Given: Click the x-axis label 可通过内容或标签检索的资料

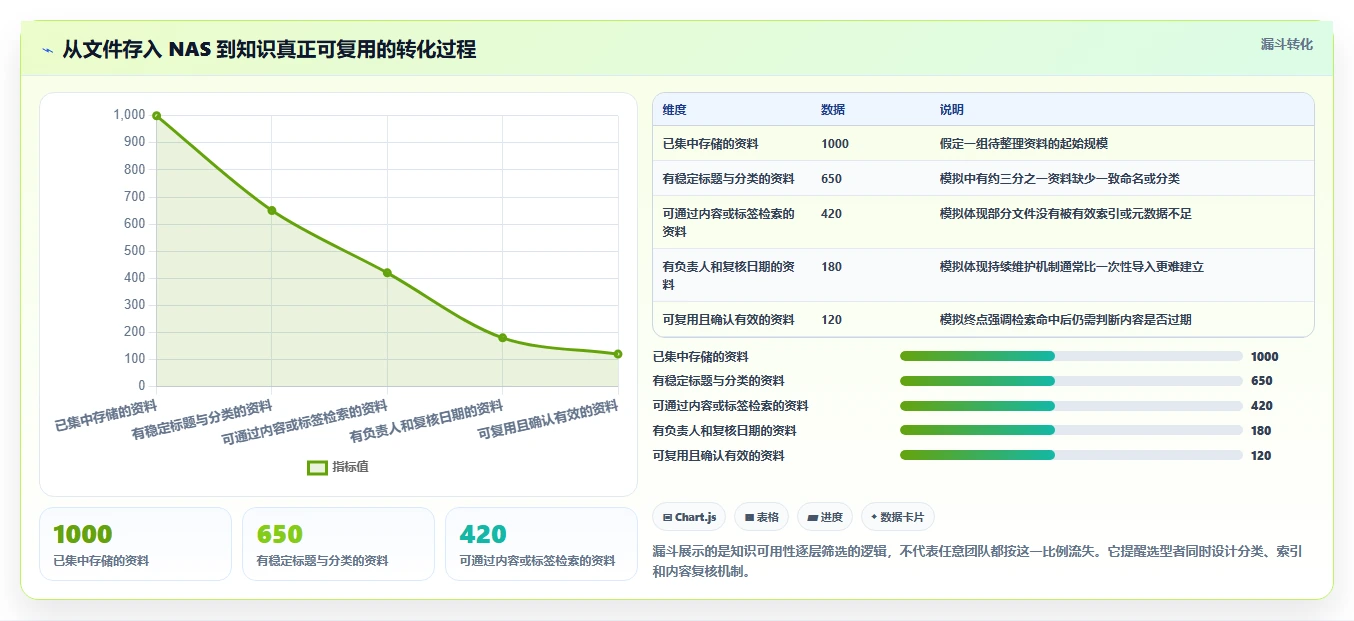Looking at the screenshot, I should click(x=304, y=423).
